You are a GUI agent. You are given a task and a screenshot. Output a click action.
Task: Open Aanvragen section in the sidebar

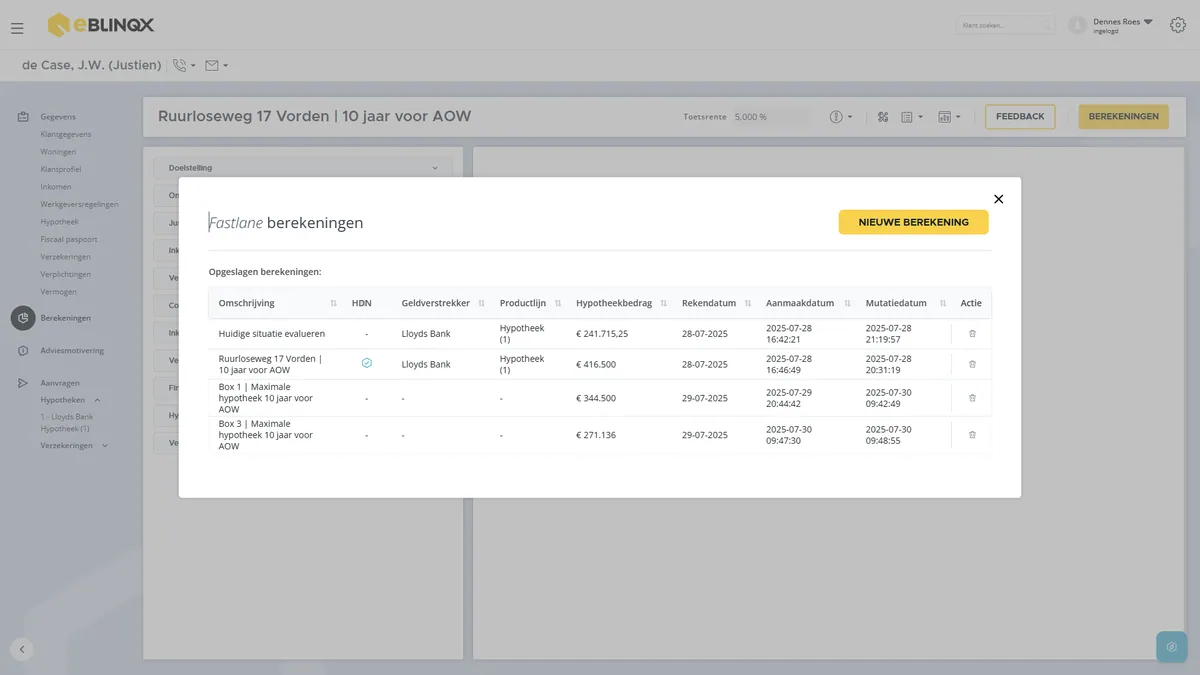[x=59, y=383]
